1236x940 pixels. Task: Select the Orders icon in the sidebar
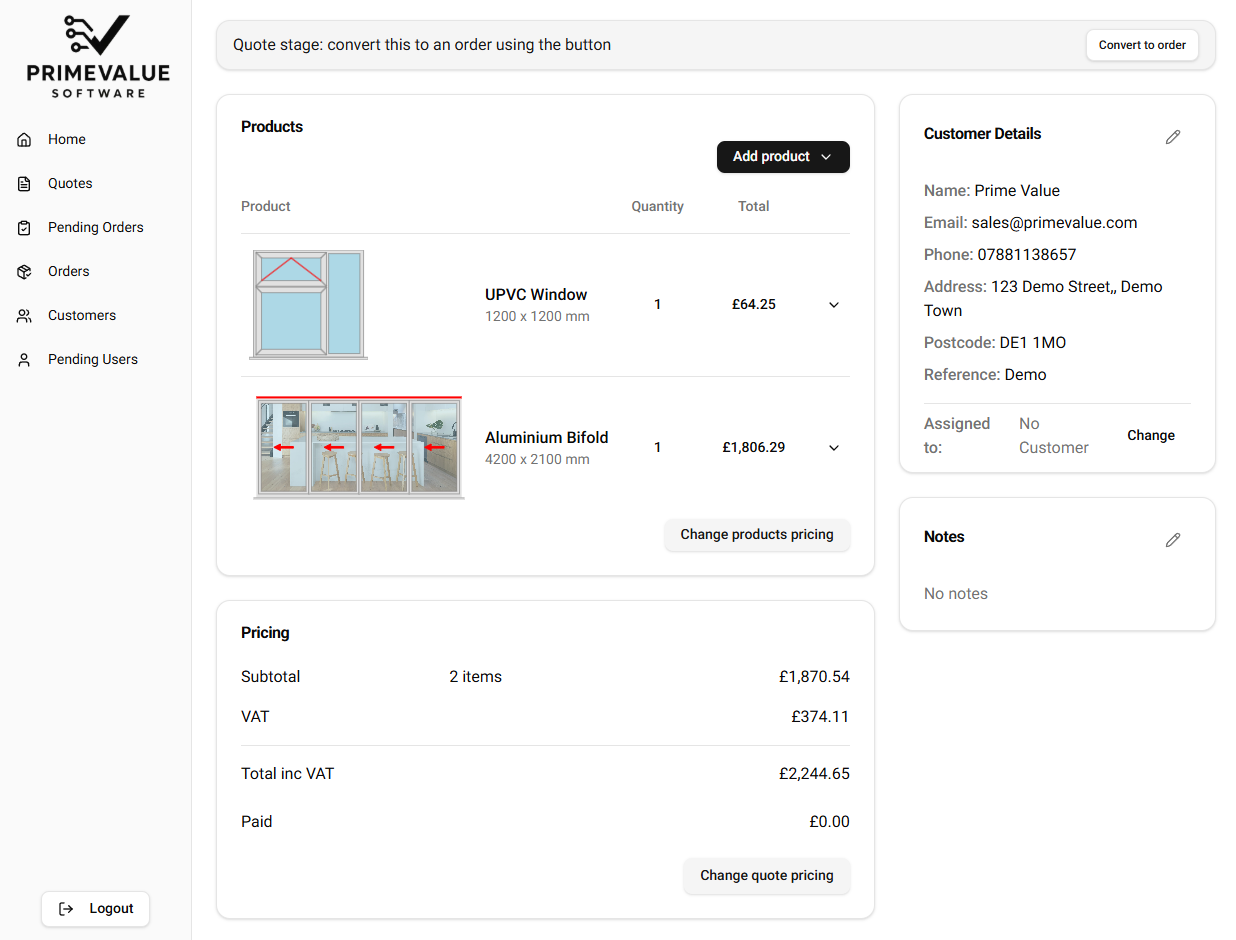click(23, 271)
